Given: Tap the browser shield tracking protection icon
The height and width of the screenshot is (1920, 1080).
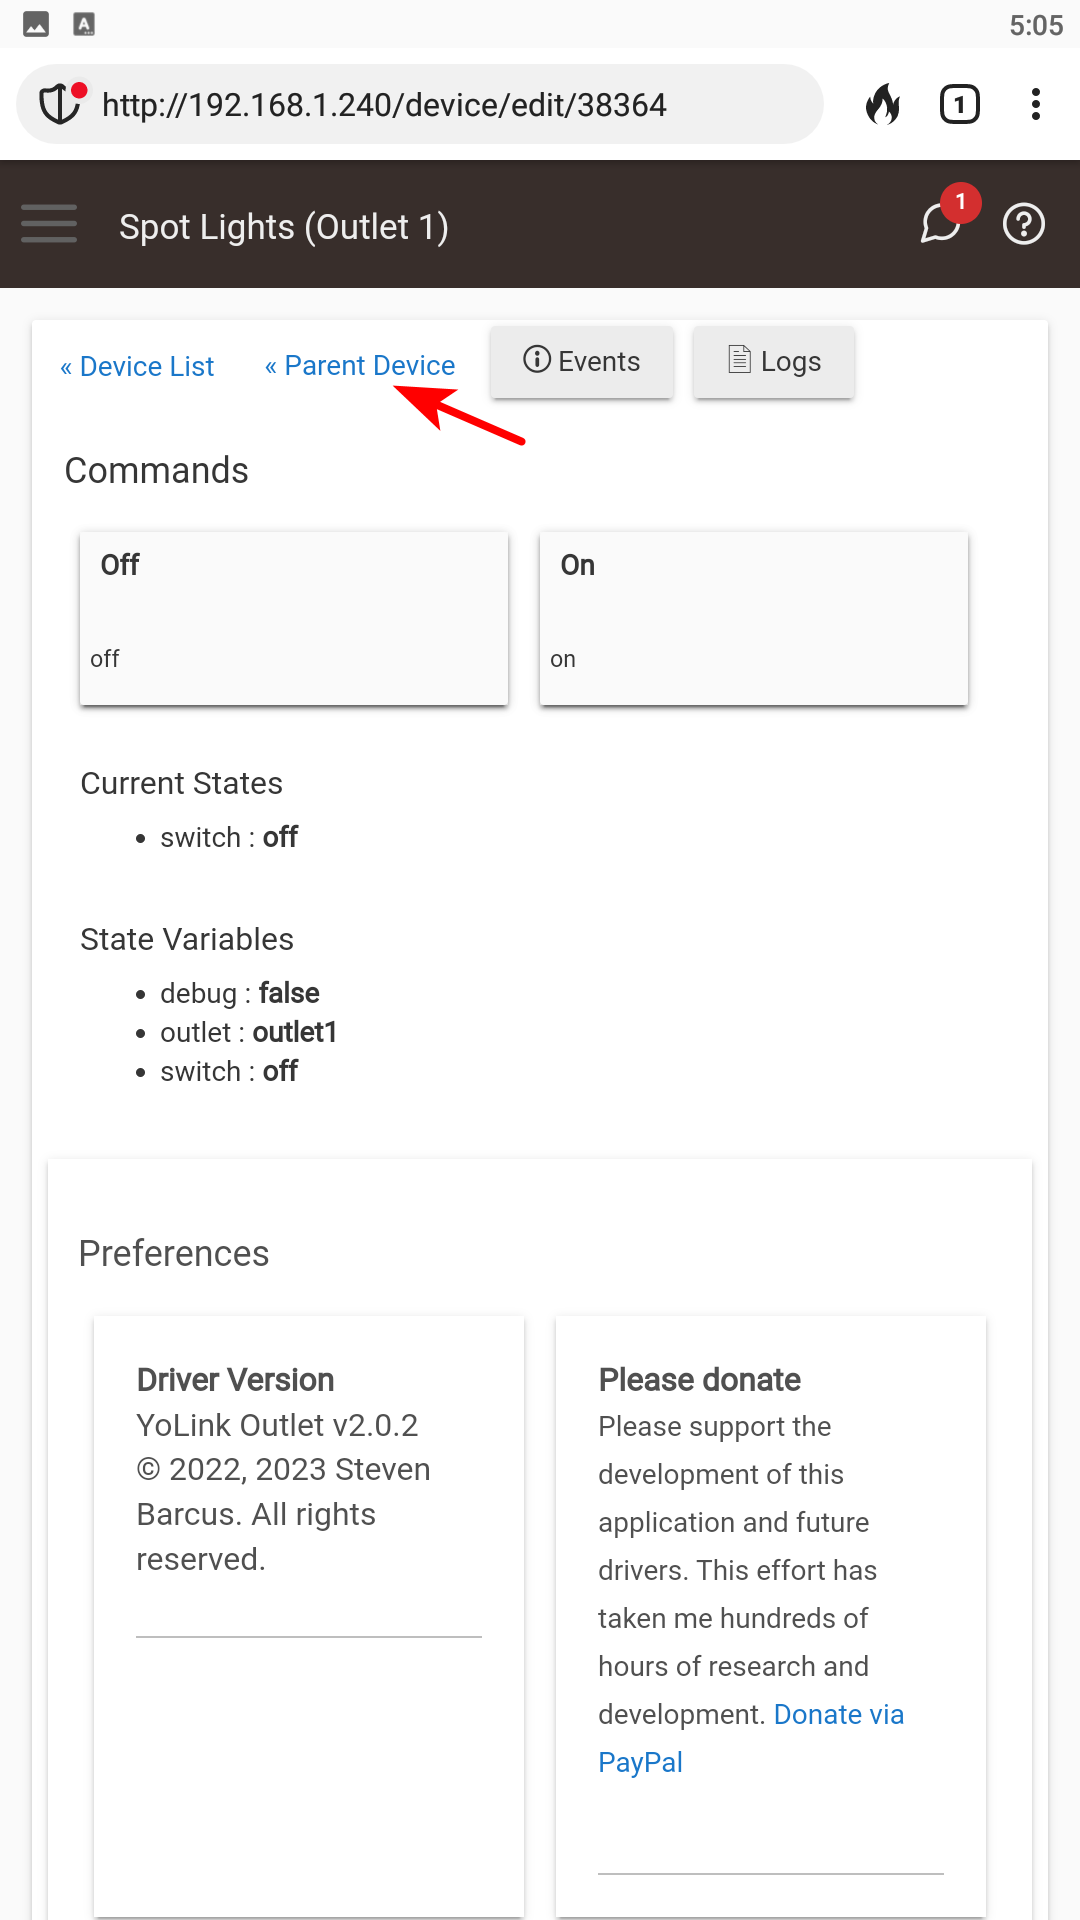Looking at the screenshot, I should click(61, 104).
